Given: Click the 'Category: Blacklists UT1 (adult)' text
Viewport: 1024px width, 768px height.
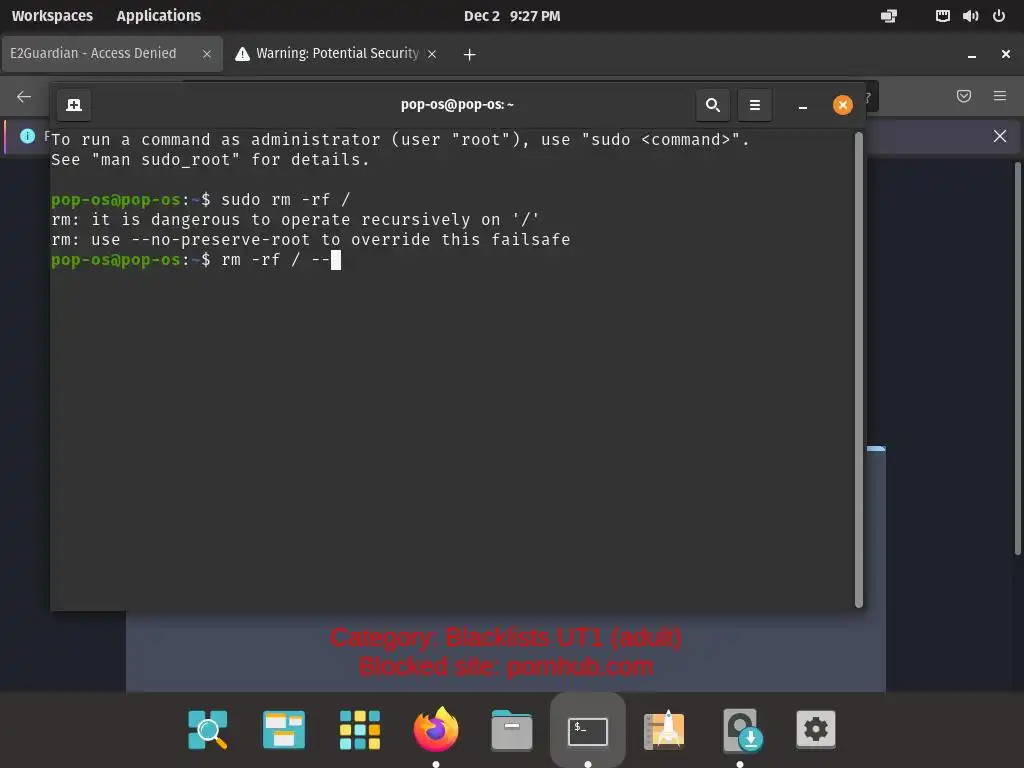Looking at the screenshot, I should click(x=506, y=637).
